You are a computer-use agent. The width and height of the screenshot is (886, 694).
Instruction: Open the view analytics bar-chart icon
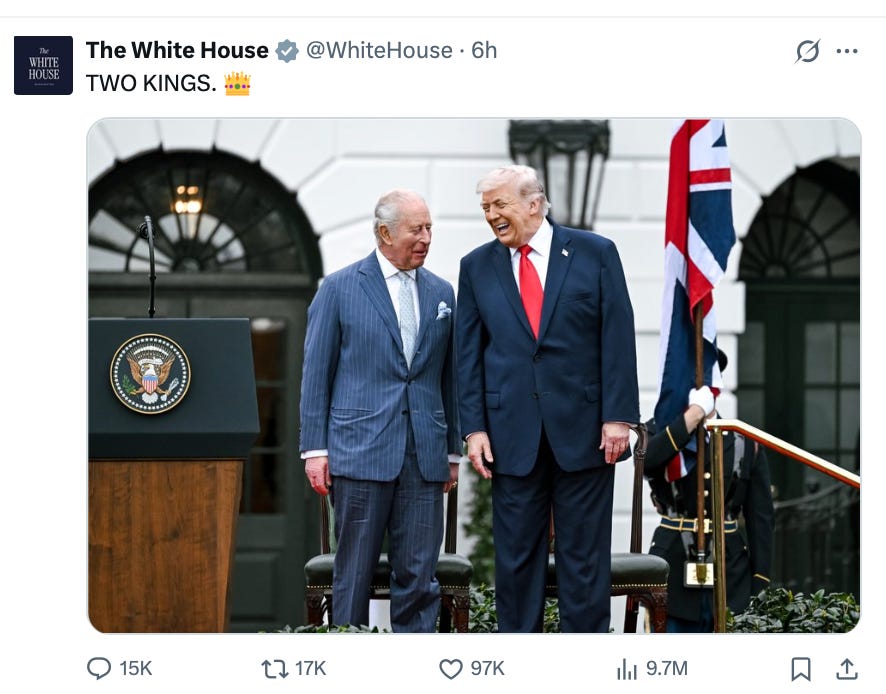(627, 669)
